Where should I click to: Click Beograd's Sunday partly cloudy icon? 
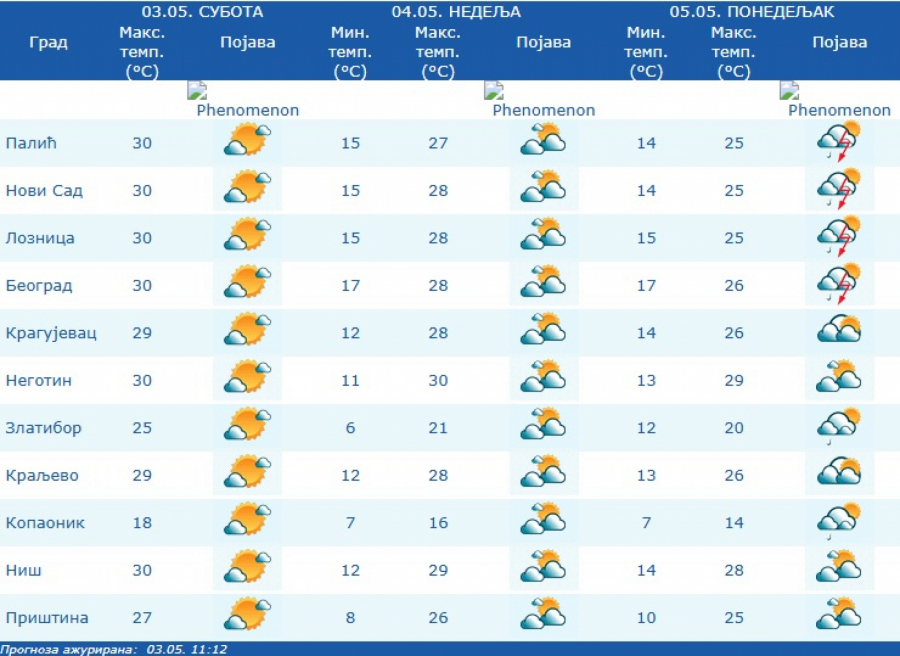click(543, 285)
